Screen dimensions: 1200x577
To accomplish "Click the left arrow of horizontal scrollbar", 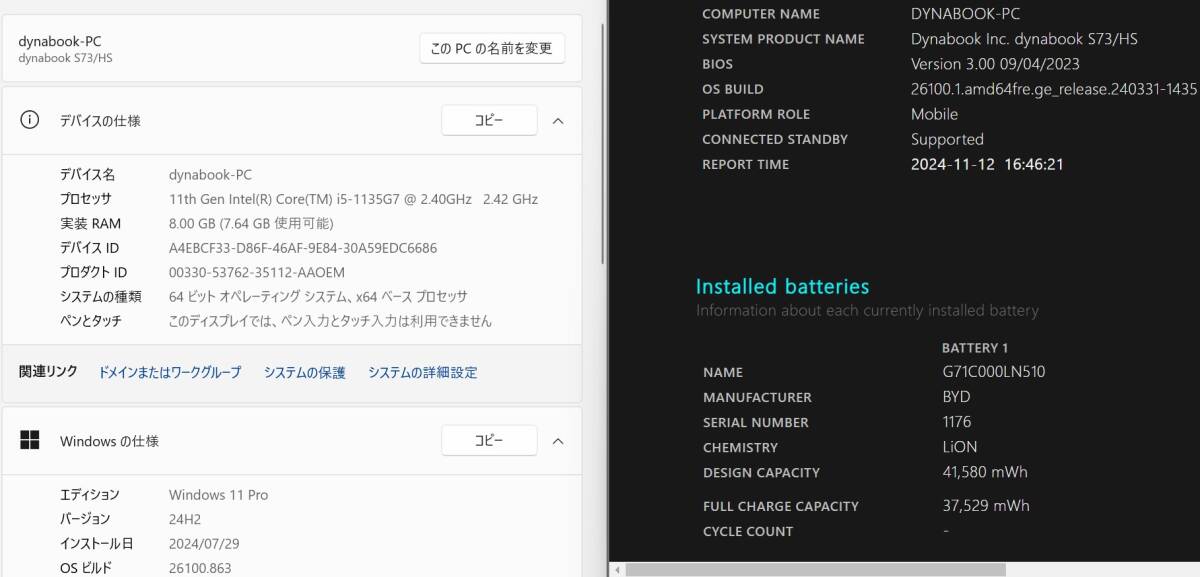I will click(618, 570).
